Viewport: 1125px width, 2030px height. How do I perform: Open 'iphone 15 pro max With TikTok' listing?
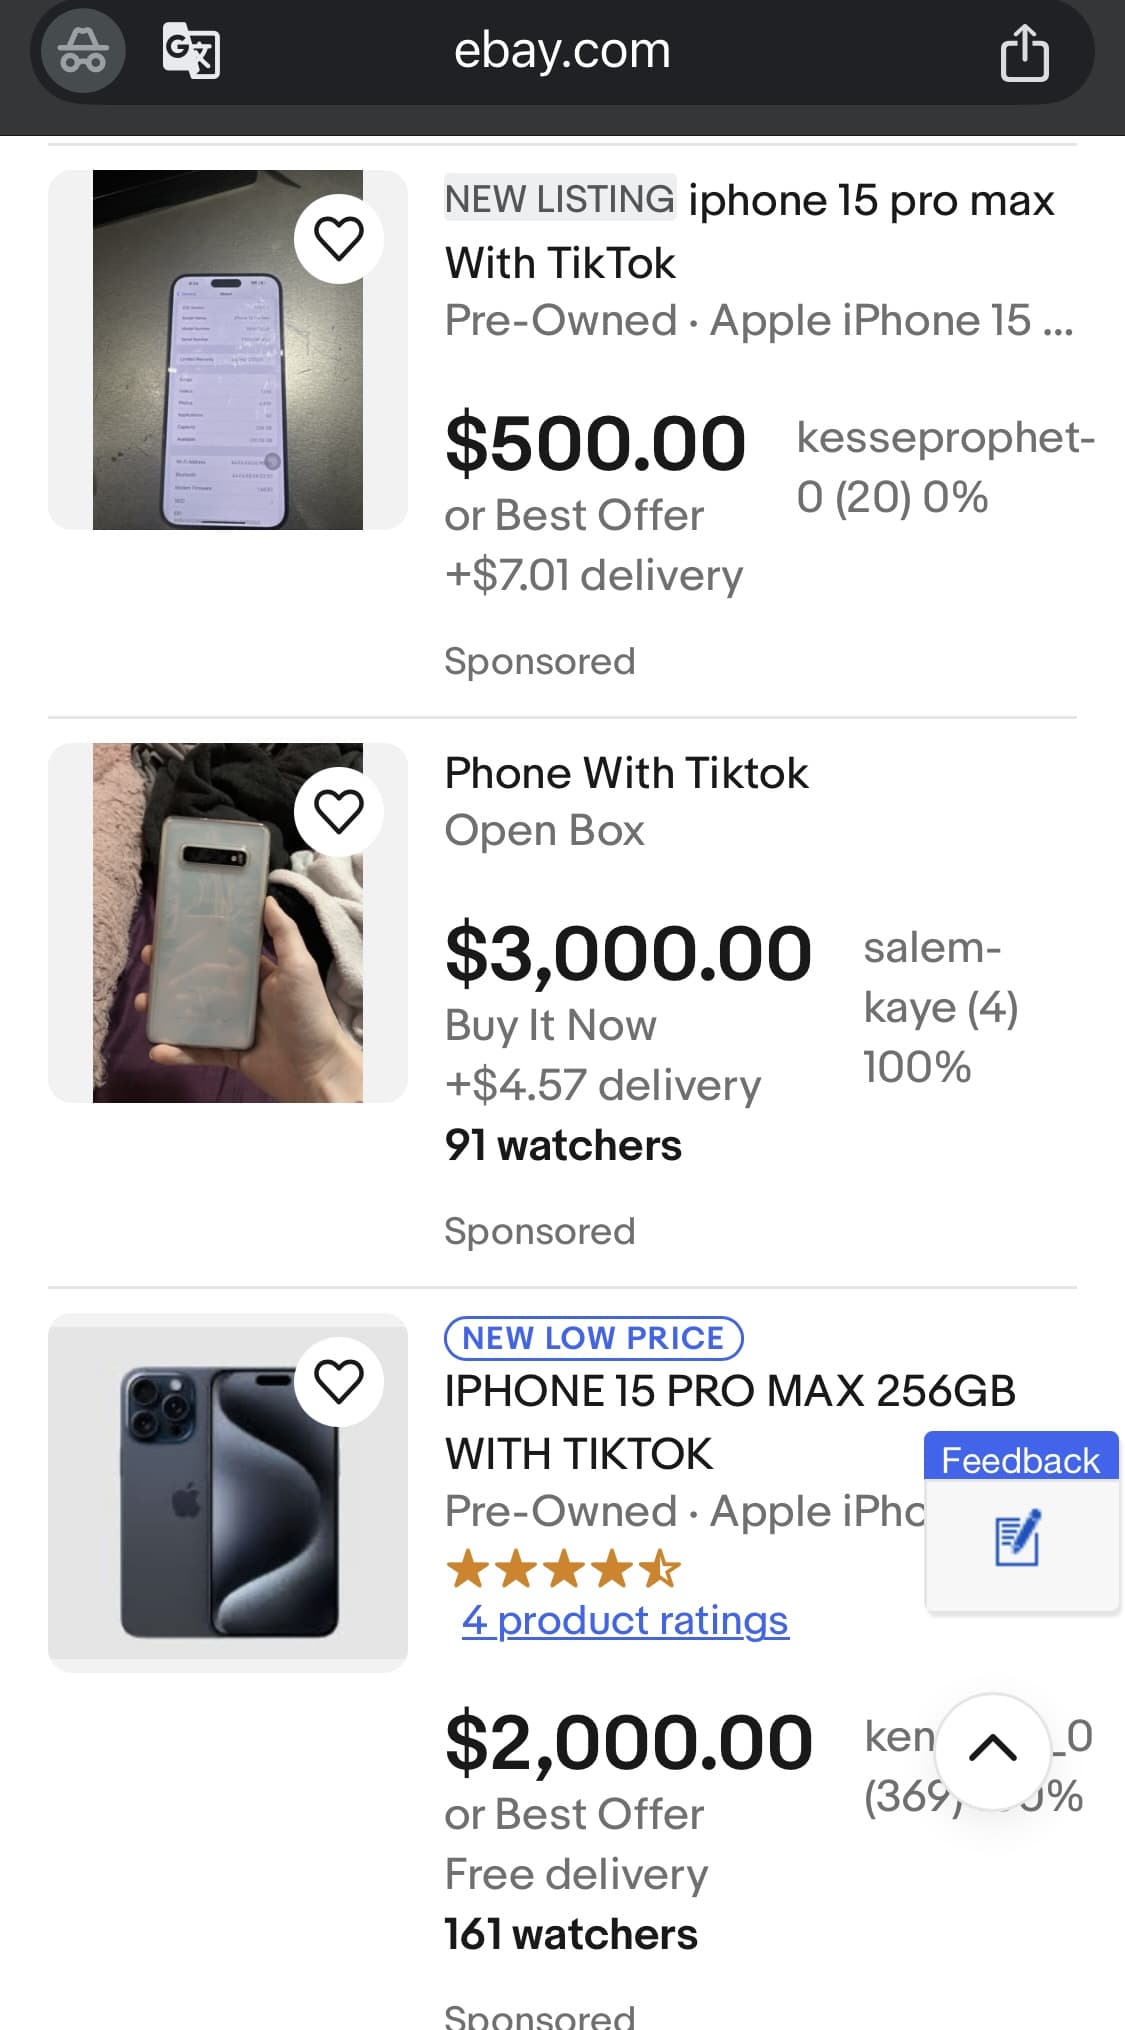tap(750, 231)
